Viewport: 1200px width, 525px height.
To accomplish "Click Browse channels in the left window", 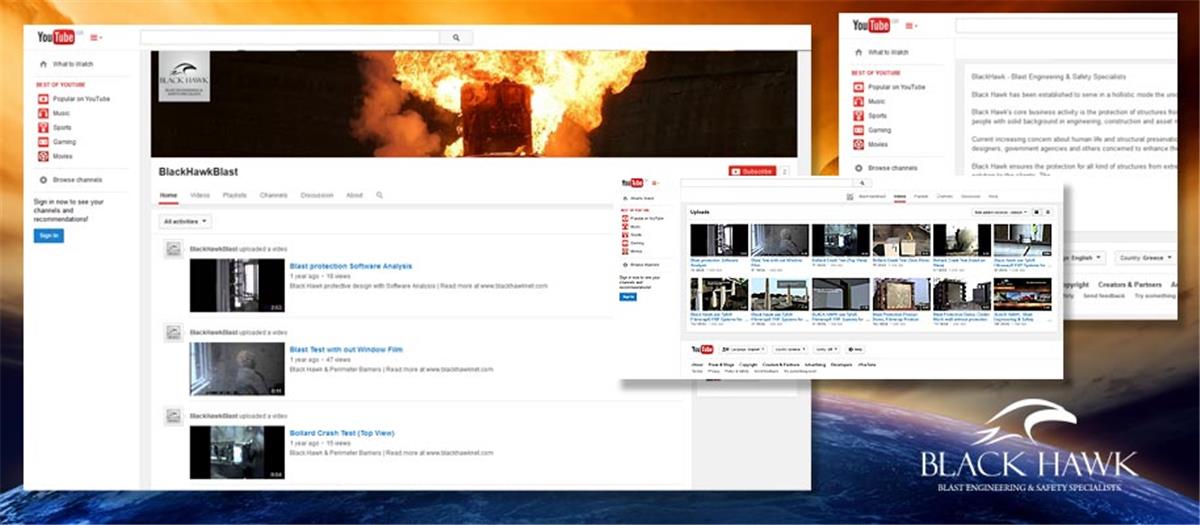I will [x=70, y=180].
